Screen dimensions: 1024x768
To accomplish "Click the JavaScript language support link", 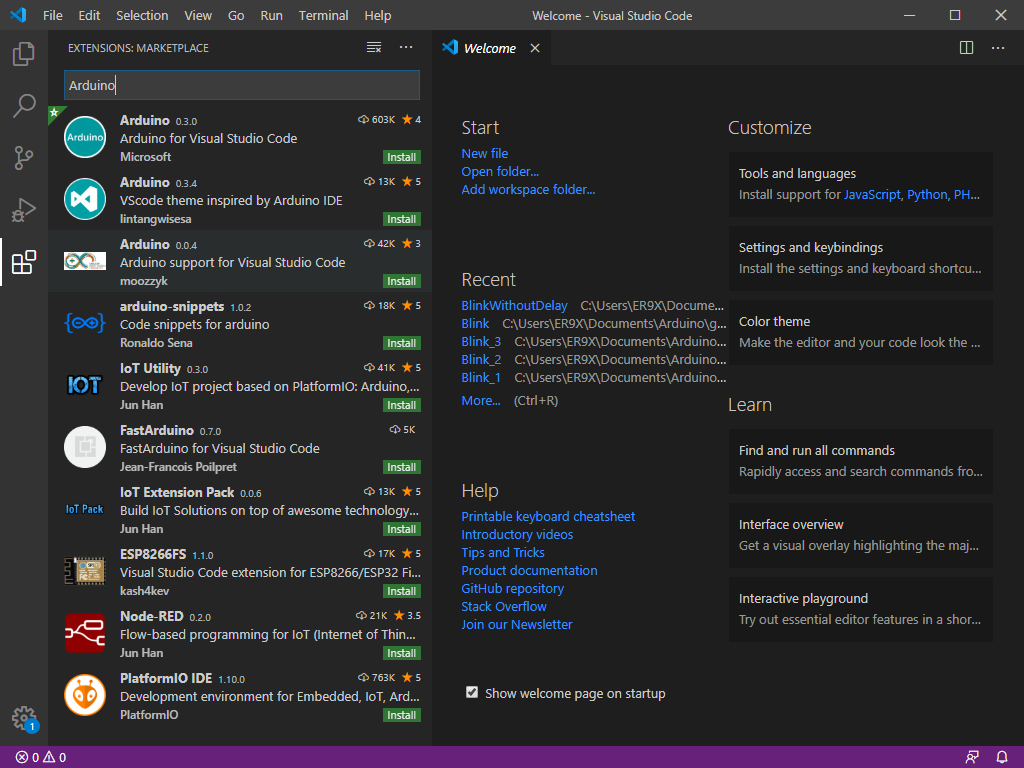I will click(872, 195).
